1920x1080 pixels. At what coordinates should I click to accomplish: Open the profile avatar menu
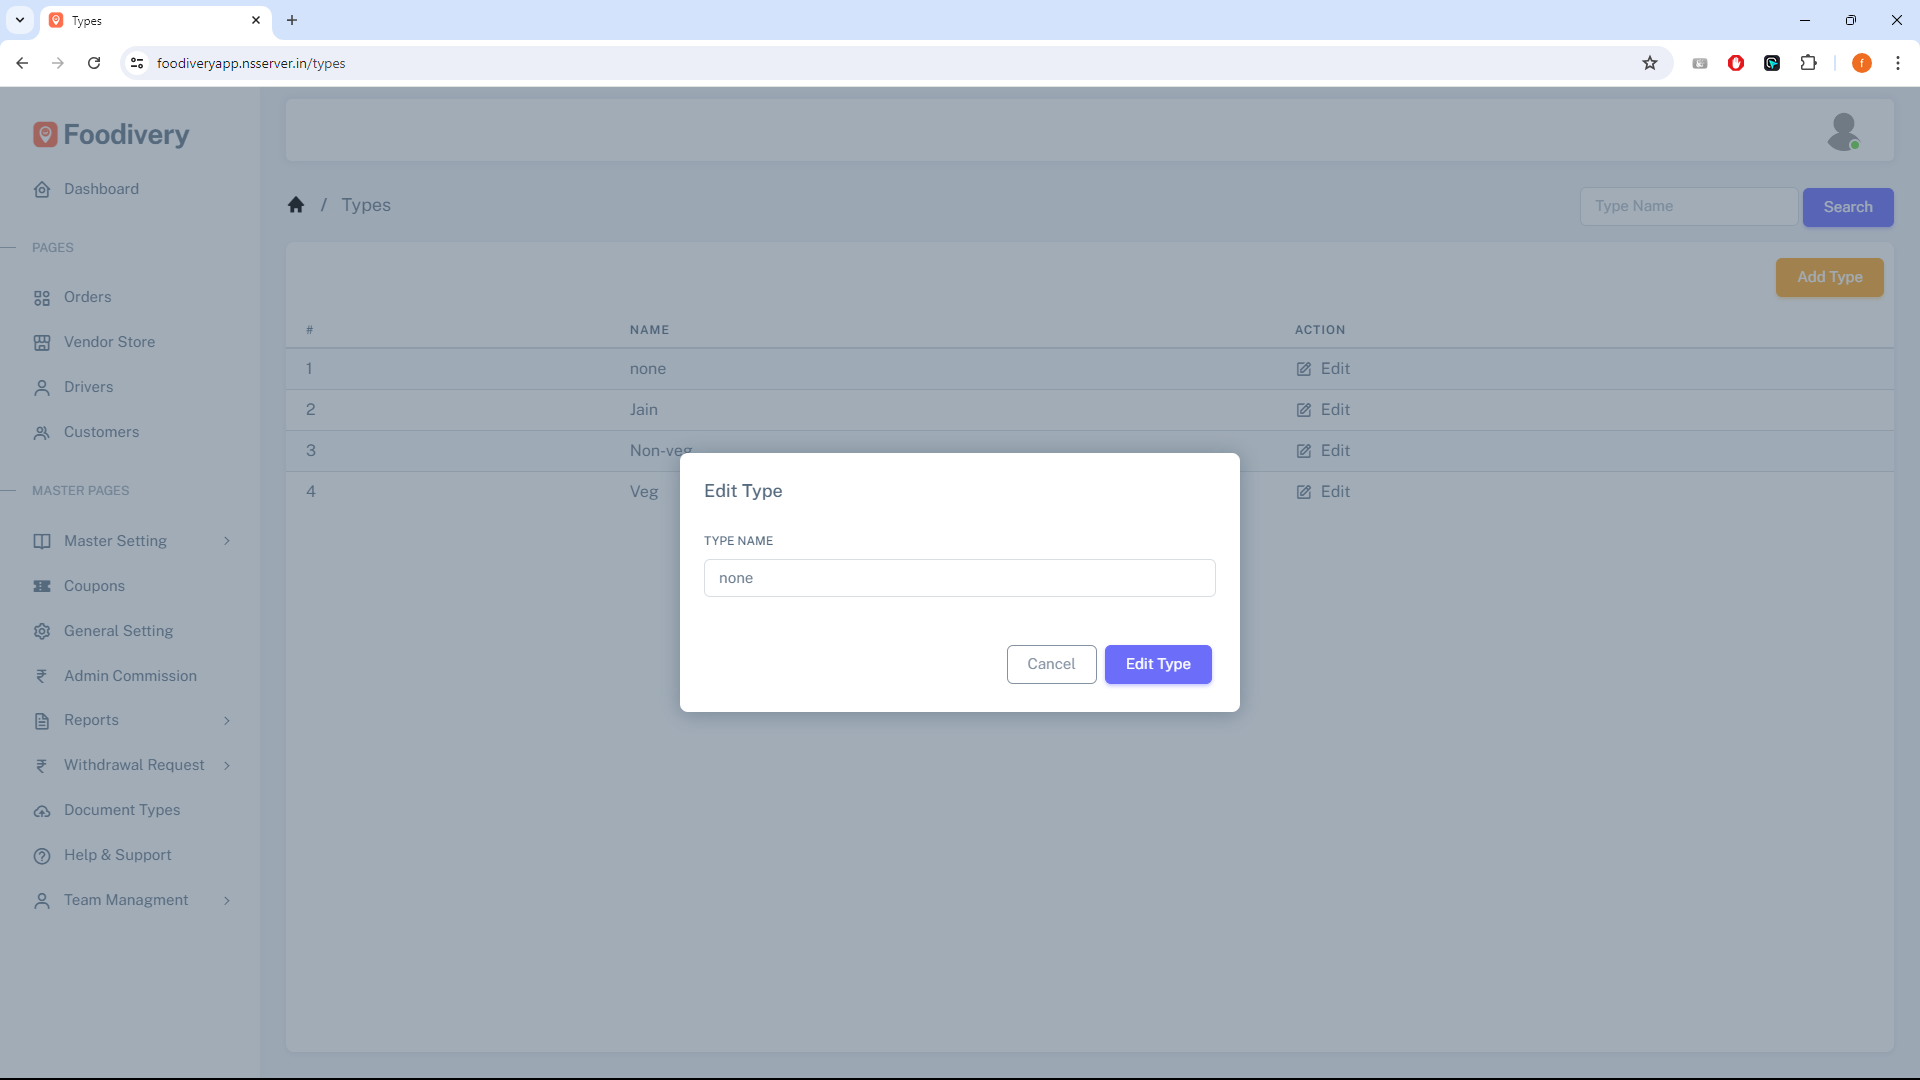click(x=1845, y=131)
